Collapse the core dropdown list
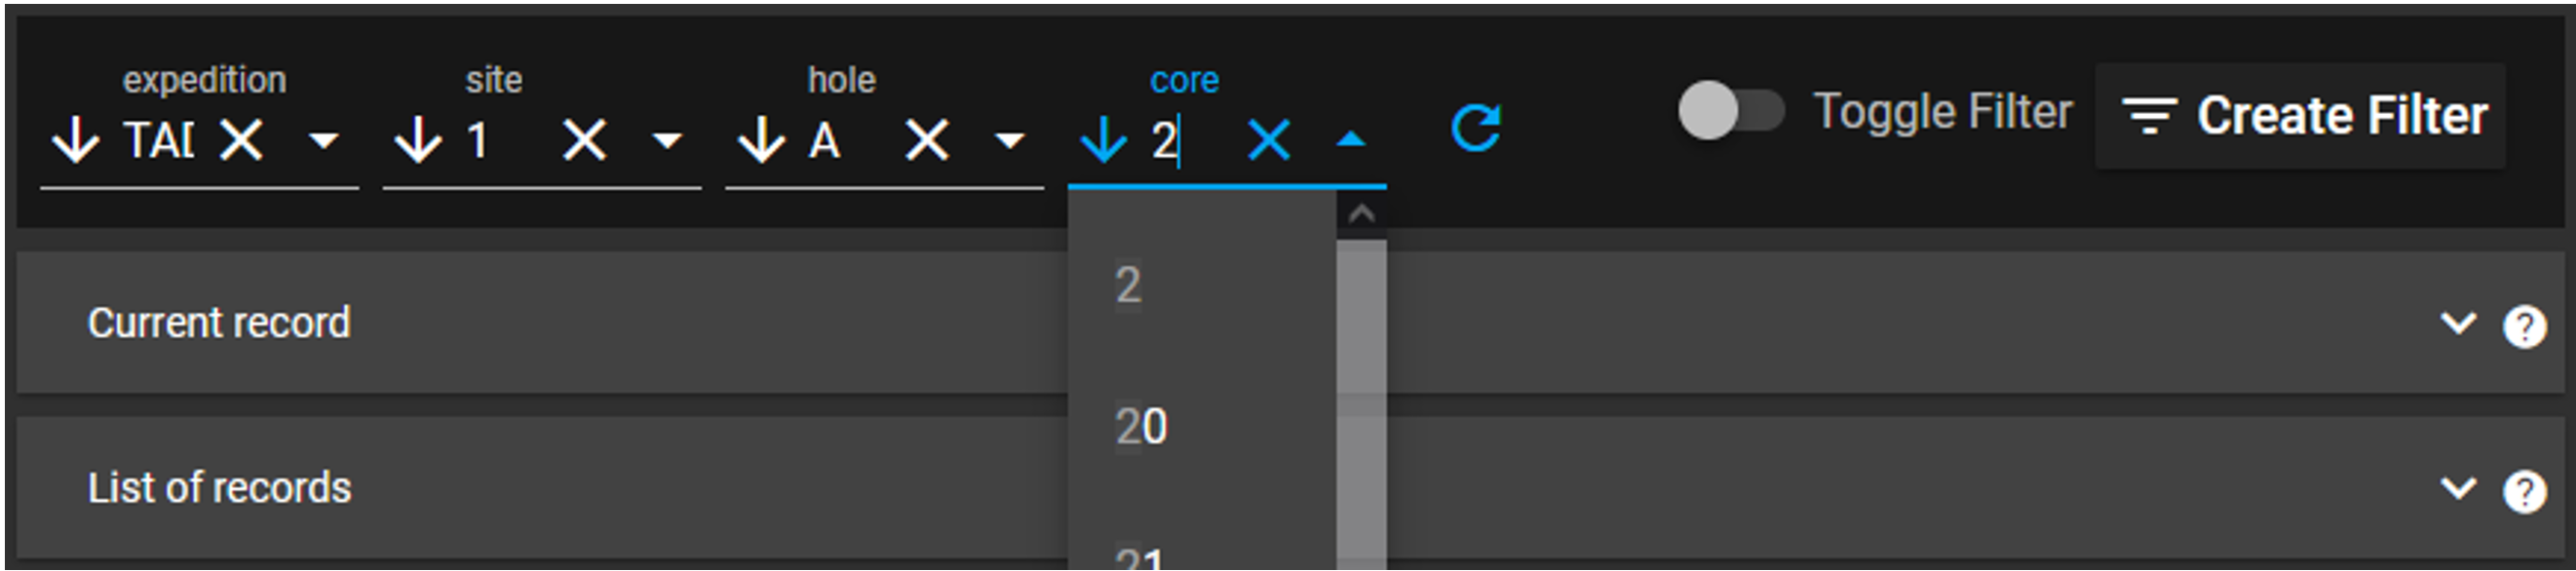Viewport: 2576px width, 571px height. [x=1351, y=140]
